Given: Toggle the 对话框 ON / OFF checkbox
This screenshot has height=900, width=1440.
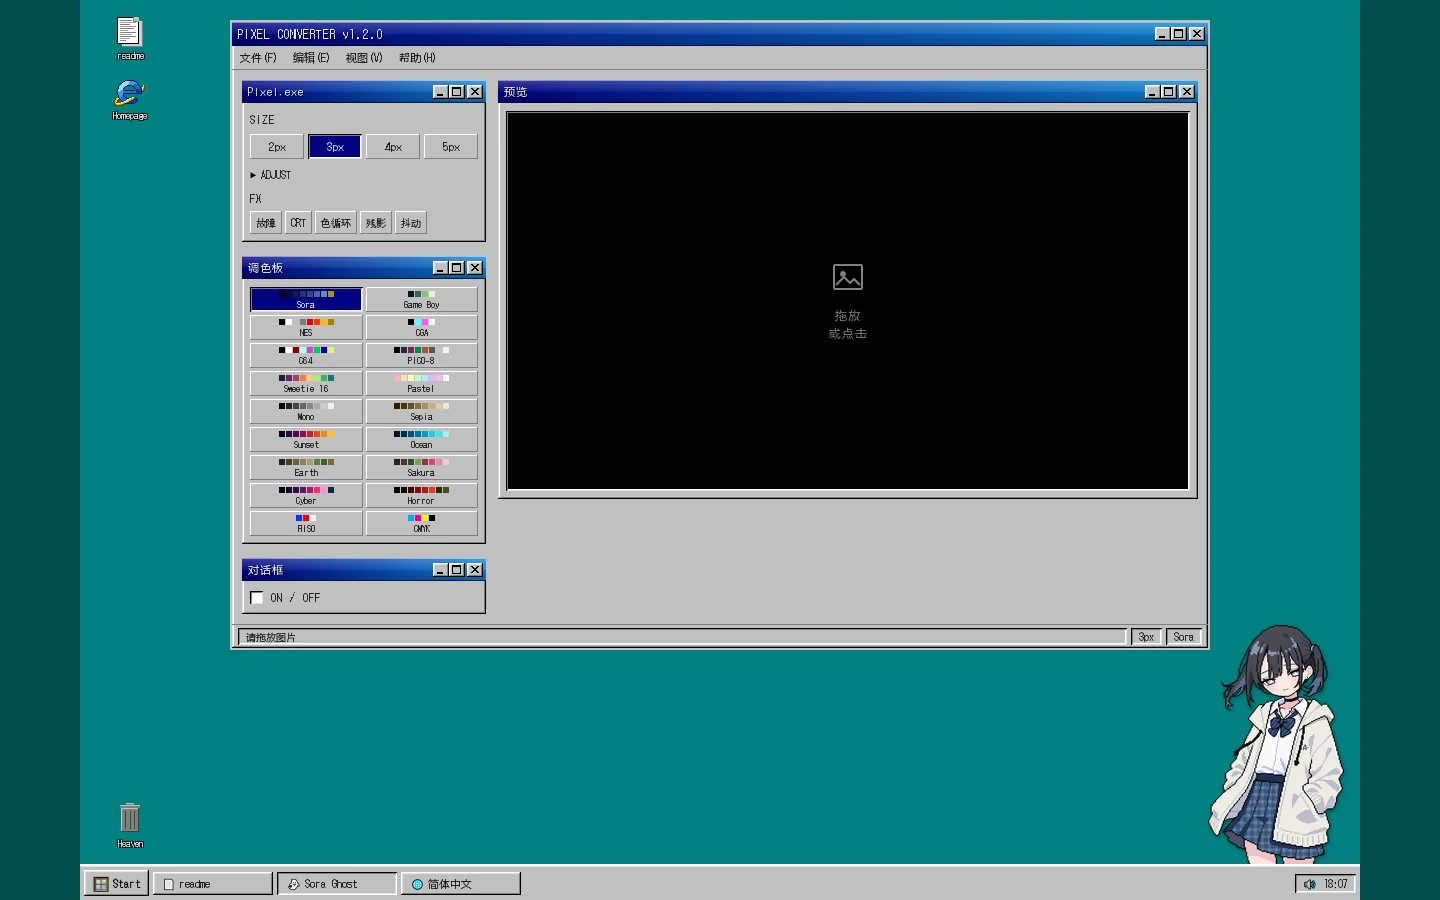Looking at the screenshot, I should coord(257,598).
